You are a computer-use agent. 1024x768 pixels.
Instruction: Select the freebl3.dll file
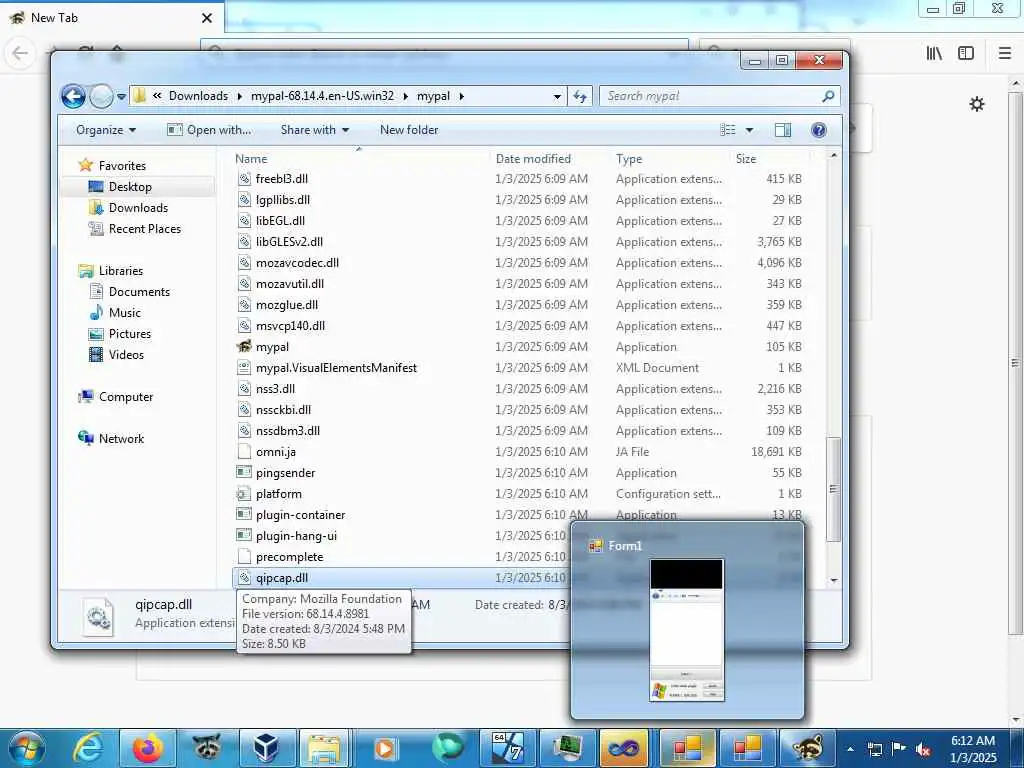click(x=281, y=179)
